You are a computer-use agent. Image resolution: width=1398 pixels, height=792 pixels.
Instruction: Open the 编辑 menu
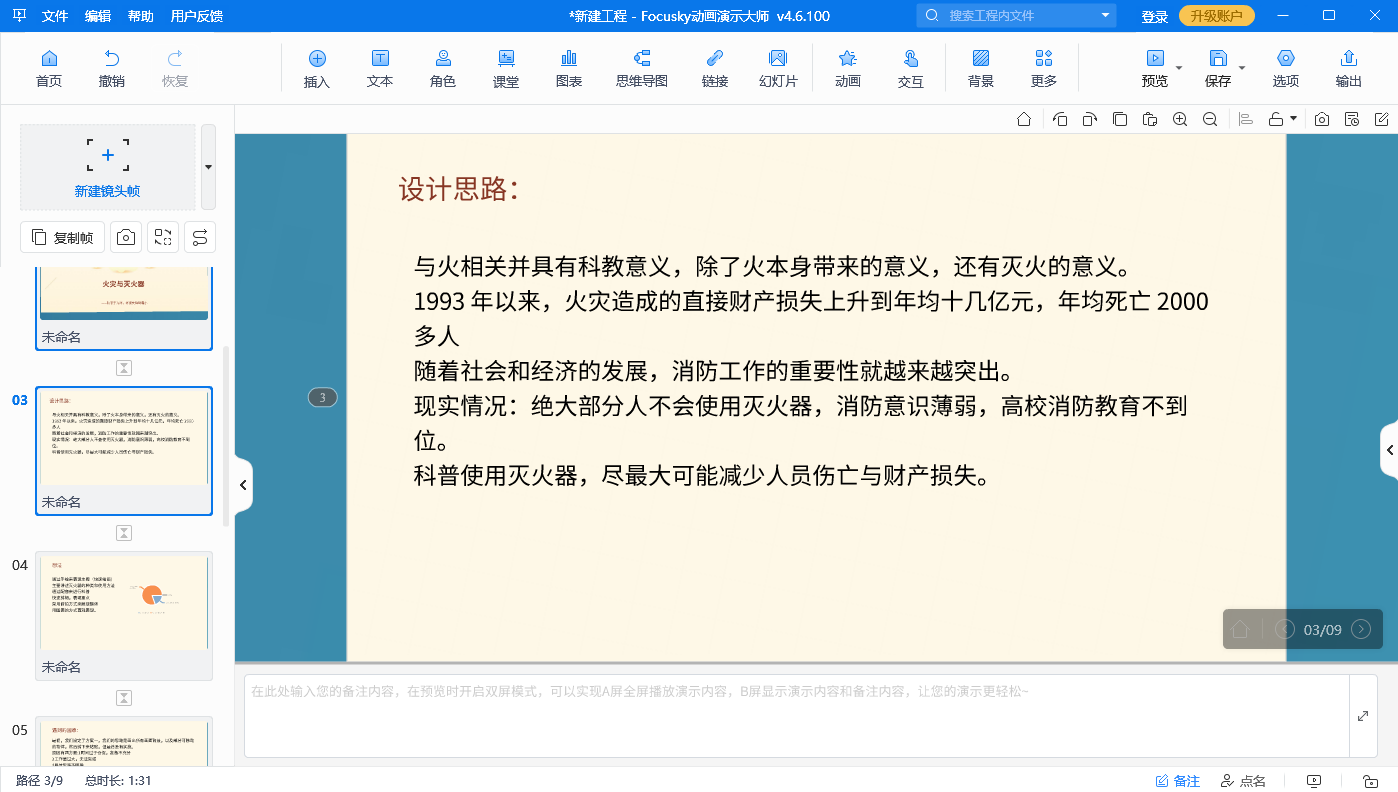(x=98, y=16)
